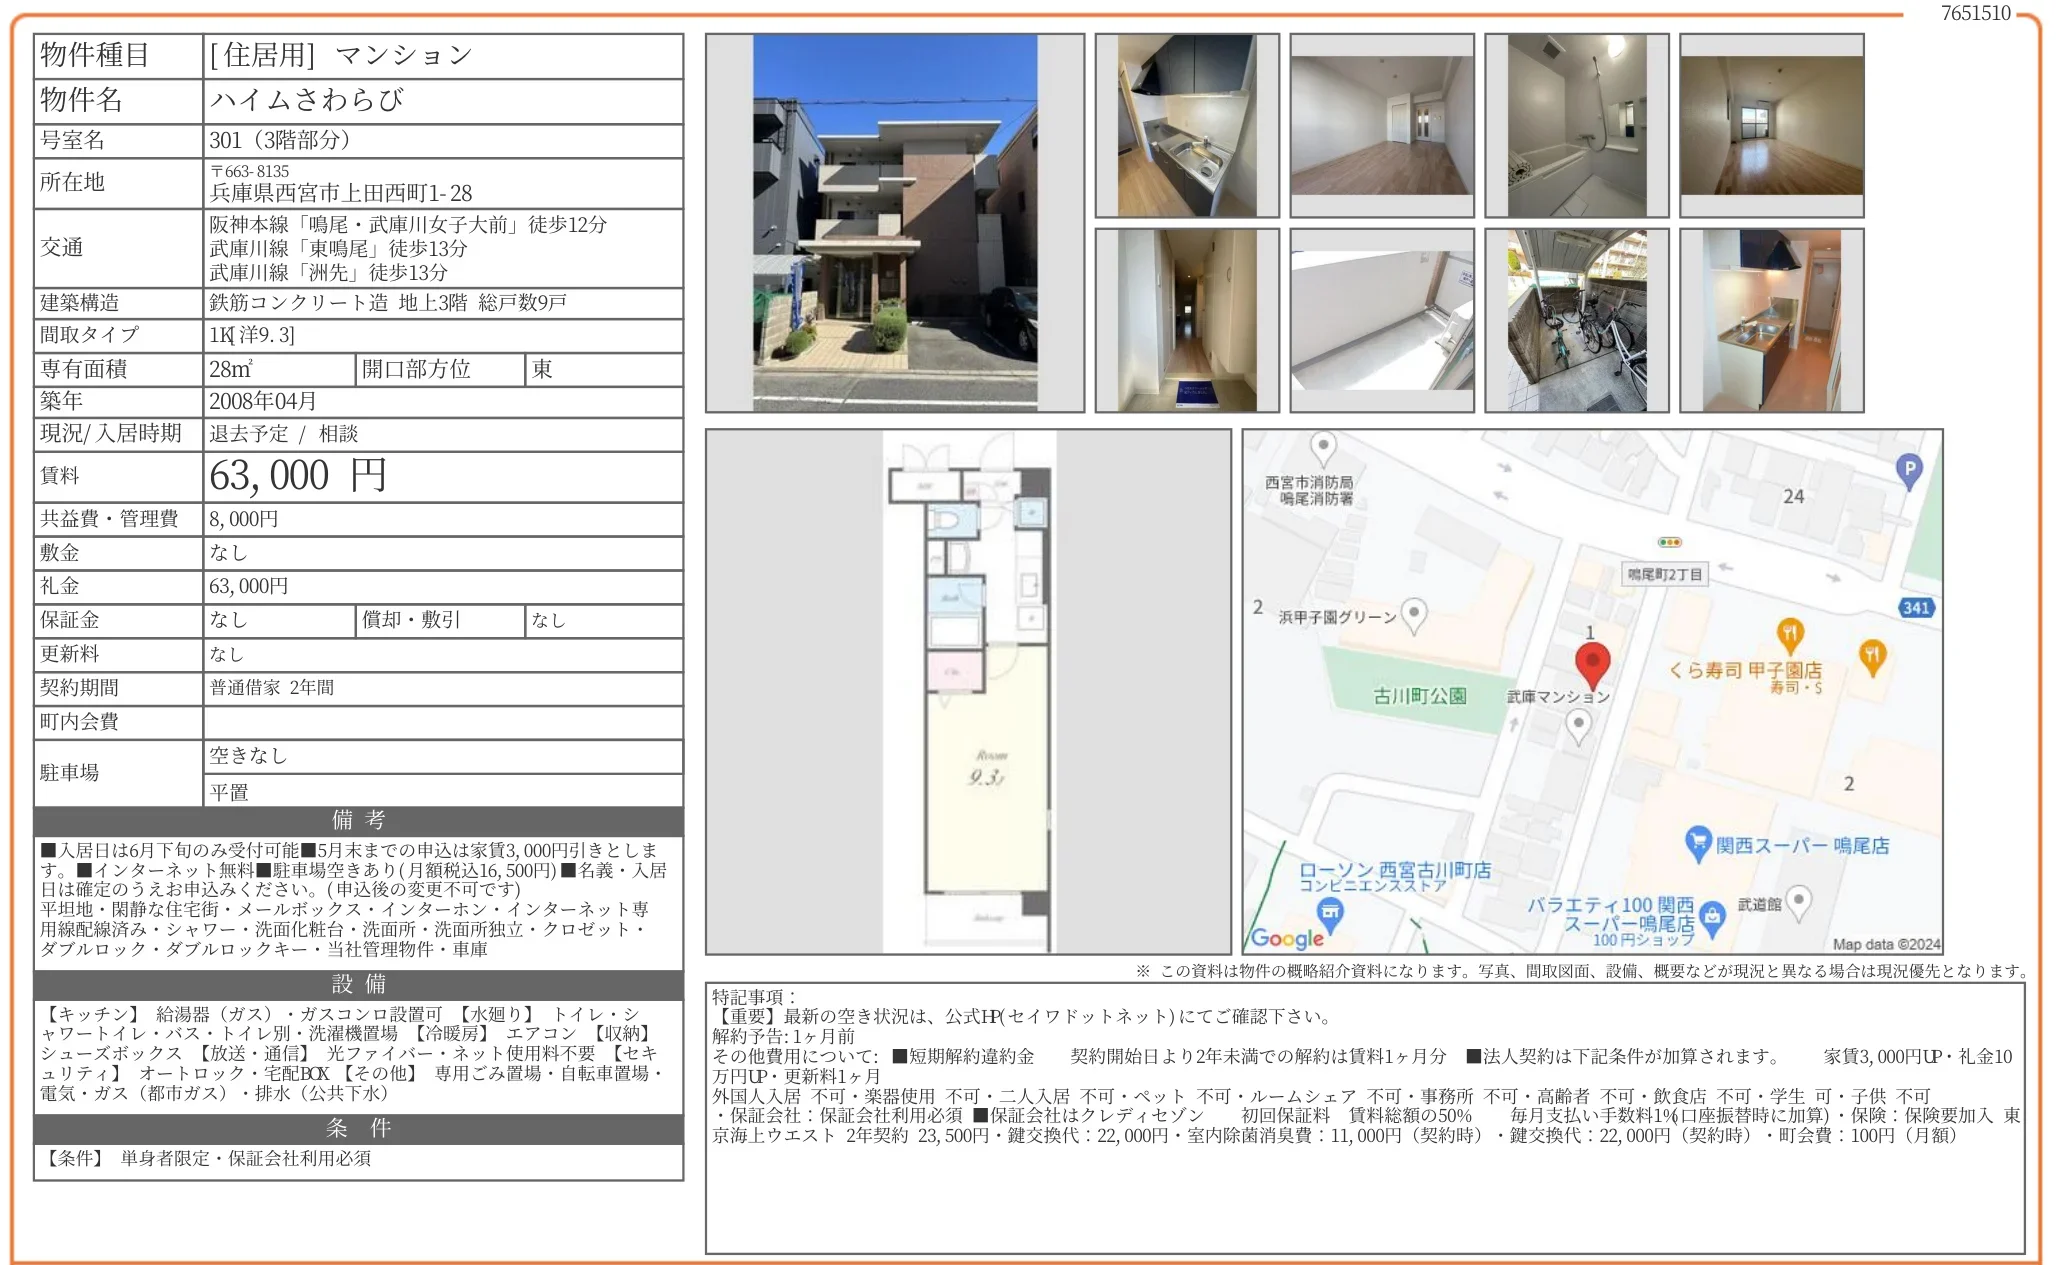This screenshot has width=2056, height=1265.
Task: Click the 特記事項 notes box
Action: pos(1364,1117)
